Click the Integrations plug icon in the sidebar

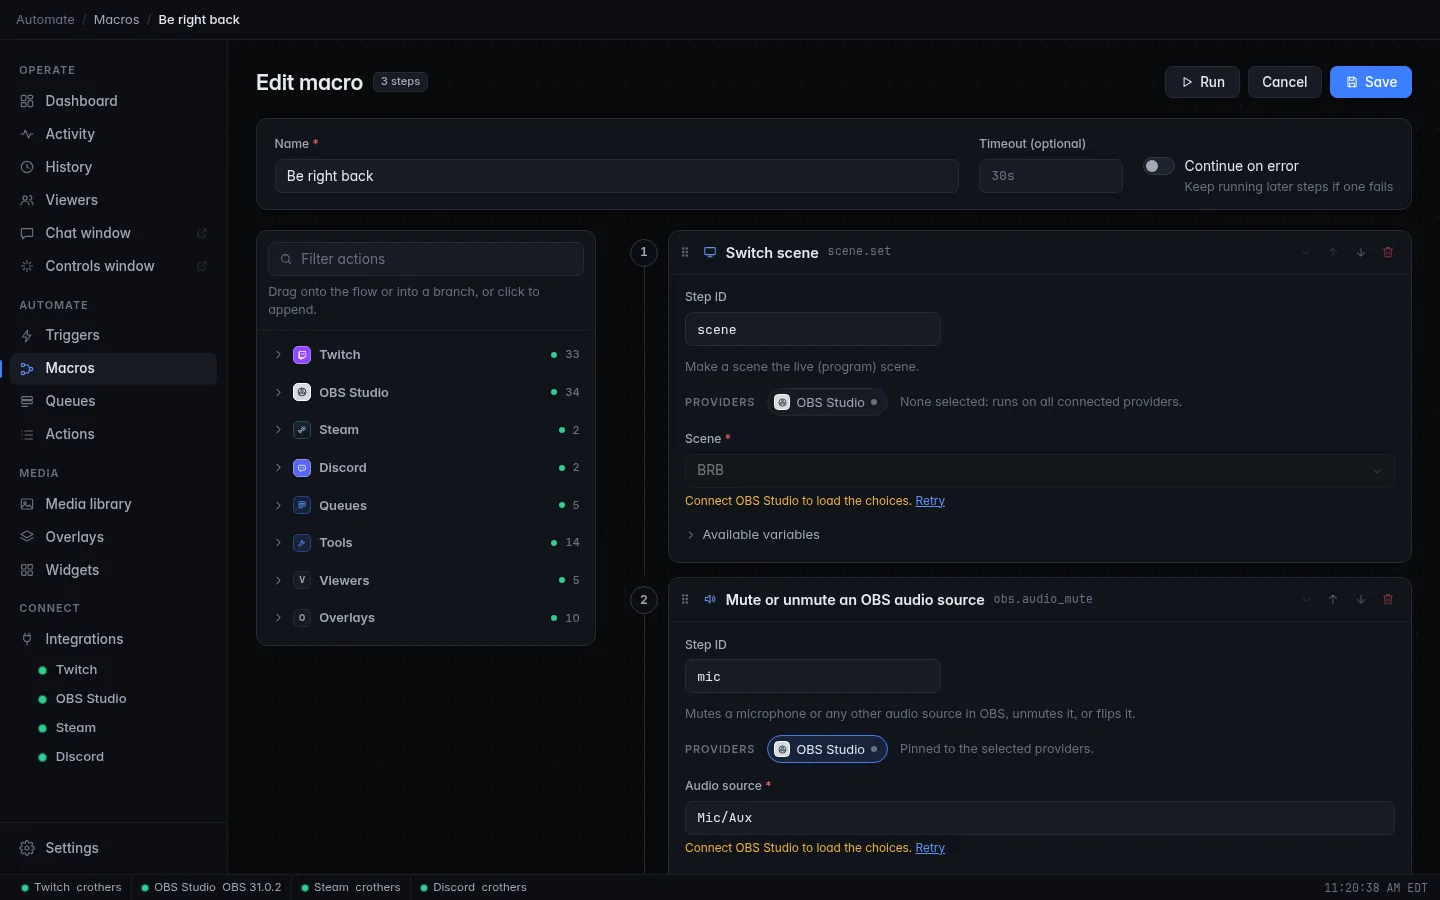coord(27,639)
